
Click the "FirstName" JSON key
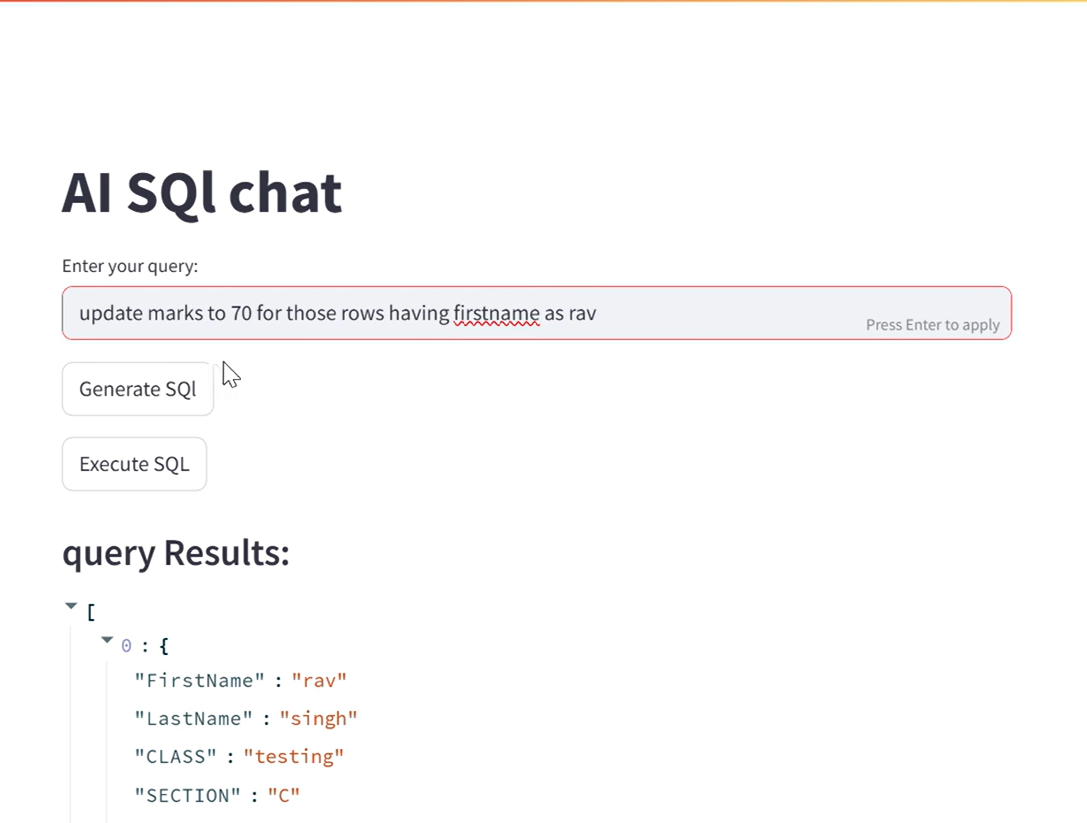coord(200,681)
